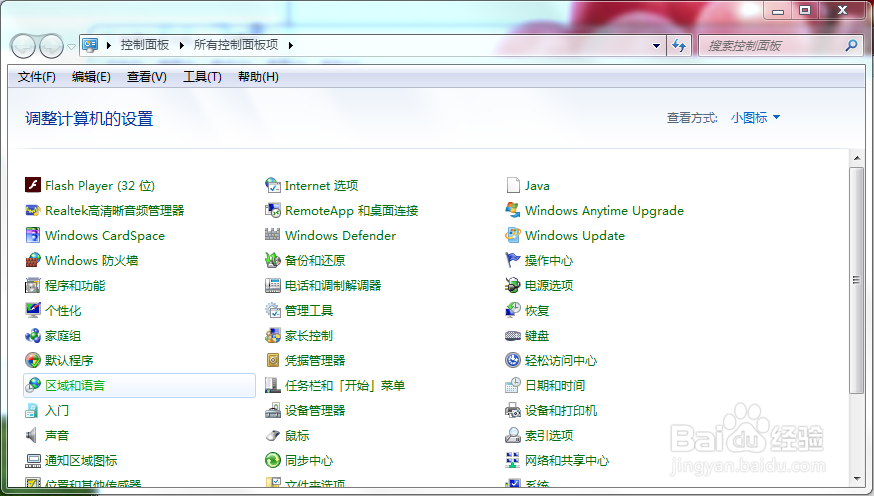Screen dimensions: 874x496
Task: Open the 电话和调制解调器 icon
Action: pyautogui.click(x=273, y=285)
